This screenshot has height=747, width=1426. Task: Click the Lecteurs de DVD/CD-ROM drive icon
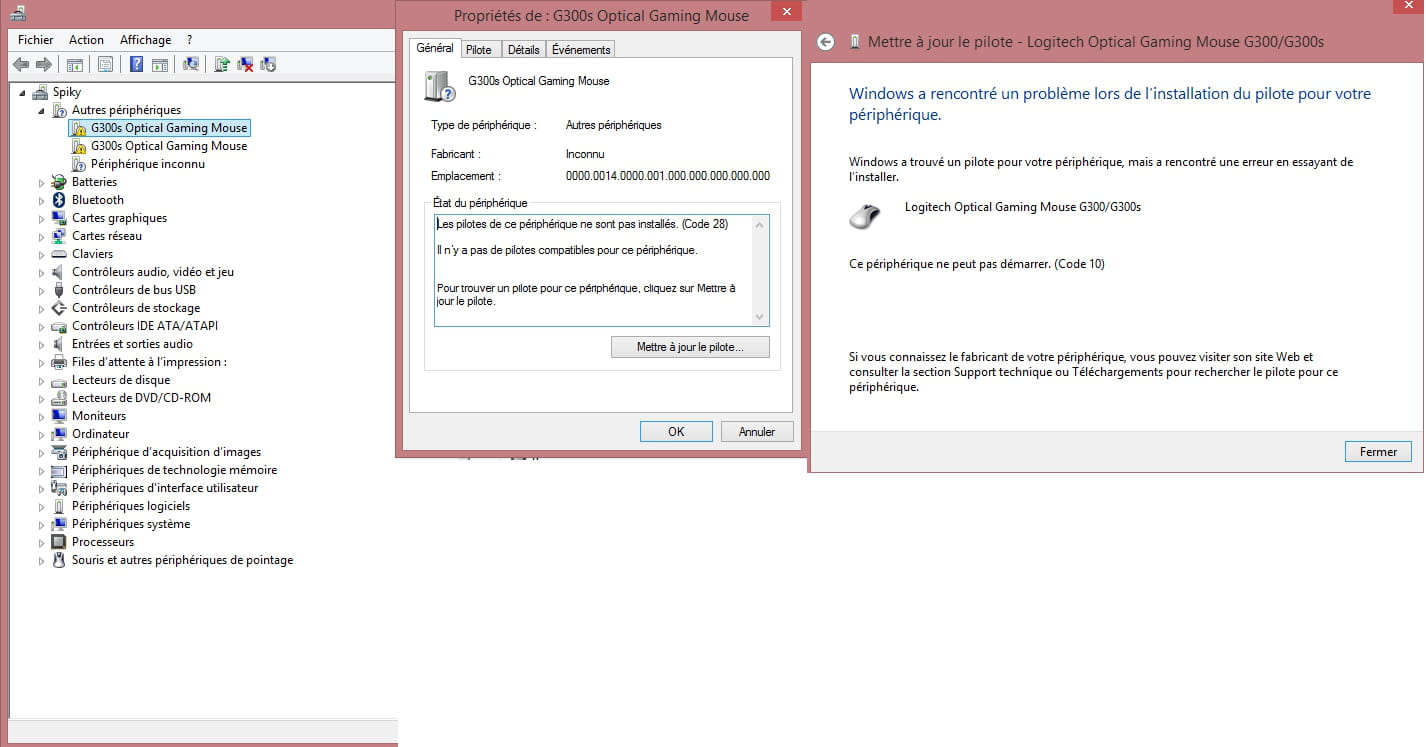[x=59, y=398]
